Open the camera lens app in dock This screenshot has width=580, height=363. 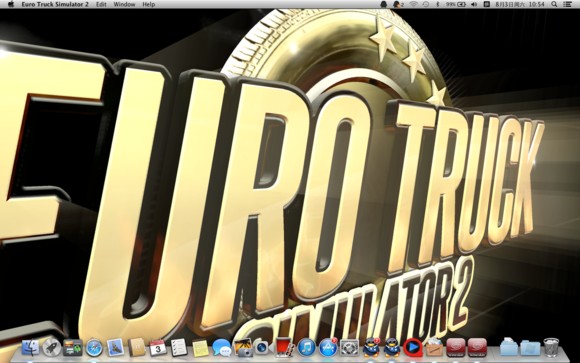pos(263,348)
